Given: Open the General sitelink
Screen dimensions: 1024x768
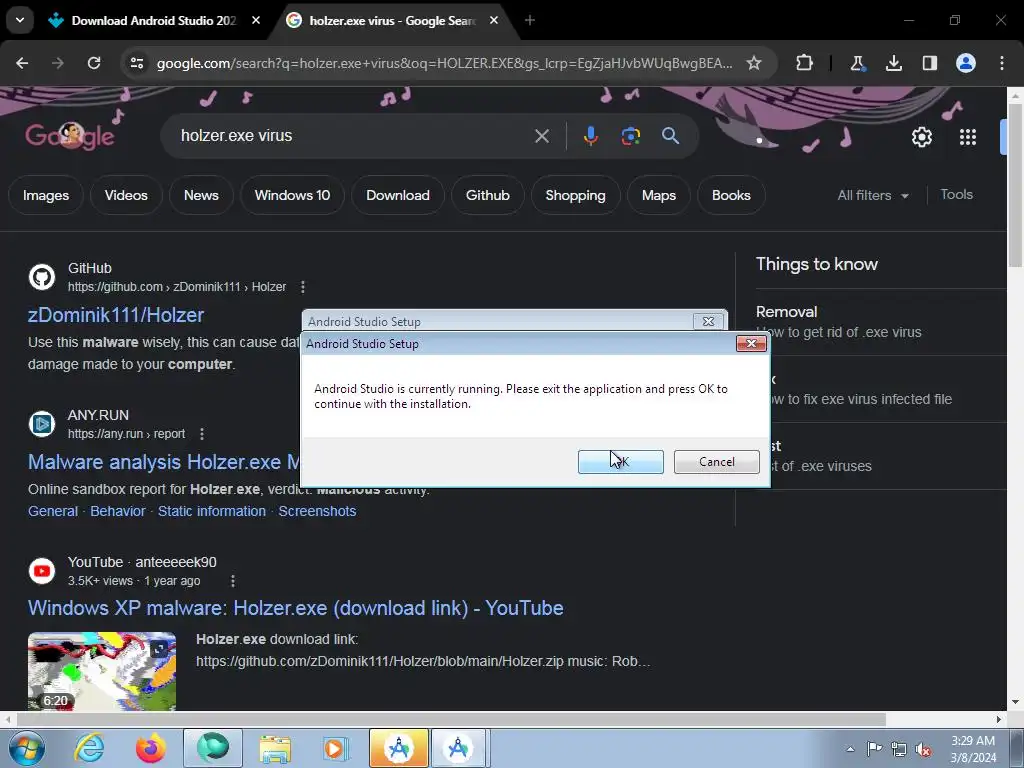Looking at the screenshot, I should [52, 511].
